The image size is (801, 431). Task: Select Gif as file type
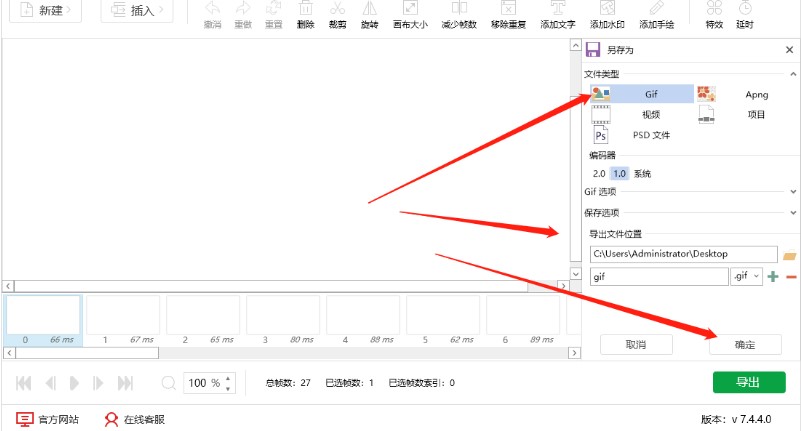pyautogui.click(x=642, y=94)
